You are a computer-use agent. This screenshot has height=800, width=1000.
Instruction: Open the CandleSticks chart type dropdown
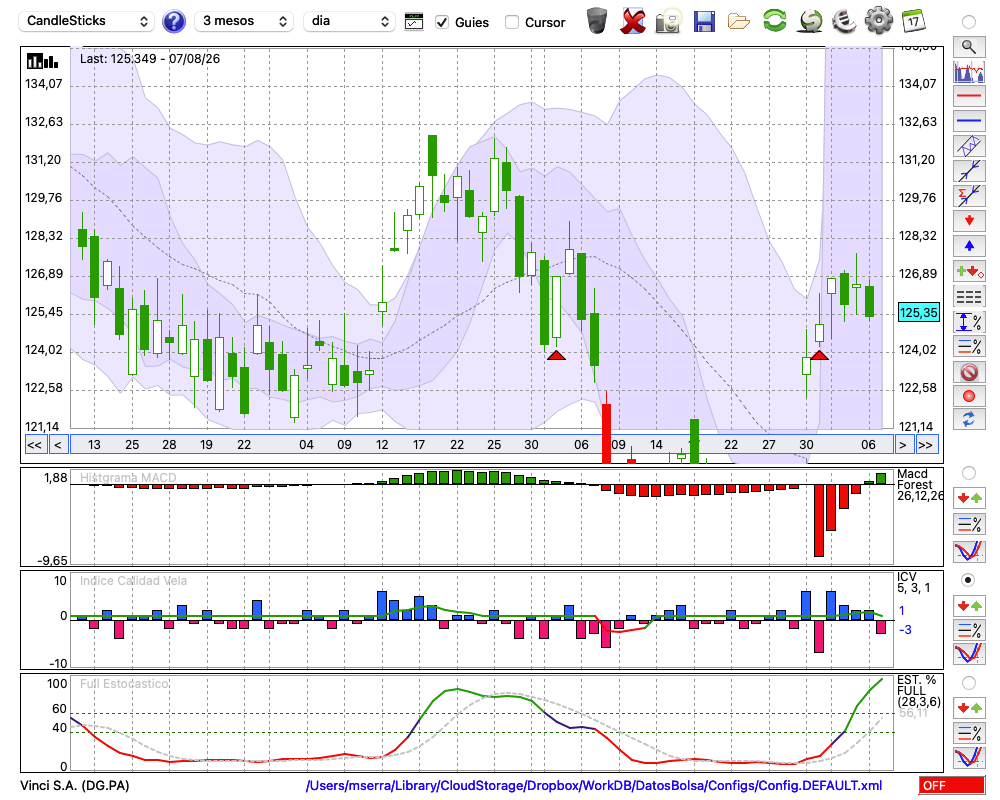pyautogui.click(x=87, y=21)
